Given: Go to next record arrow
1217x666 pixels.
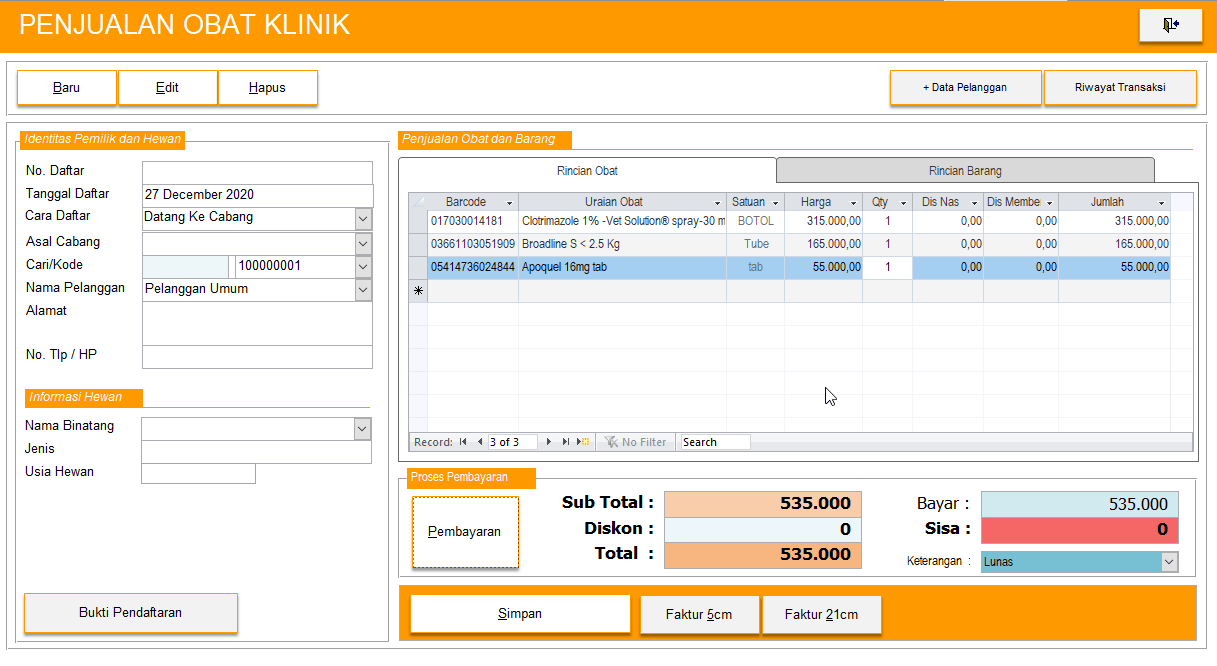Looking at the screenshot, I should pyautogui.click(x=549, y=442).
